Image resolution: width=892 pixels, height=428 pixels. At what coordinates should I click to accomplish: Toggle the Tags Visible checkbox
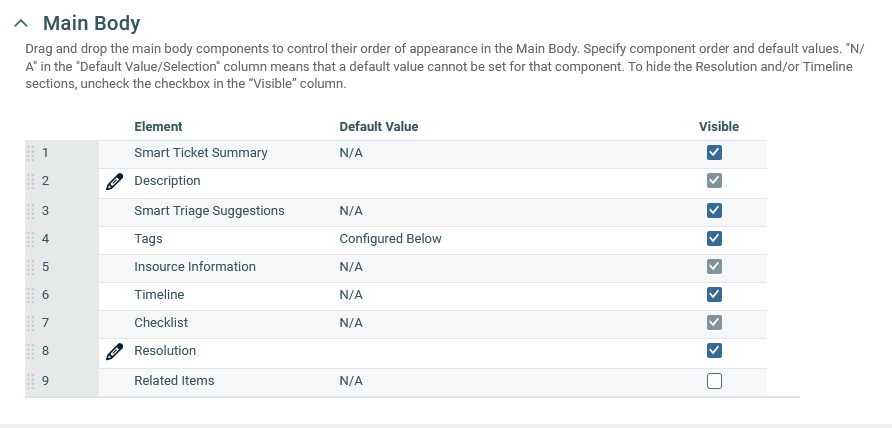tap(714, 239)
